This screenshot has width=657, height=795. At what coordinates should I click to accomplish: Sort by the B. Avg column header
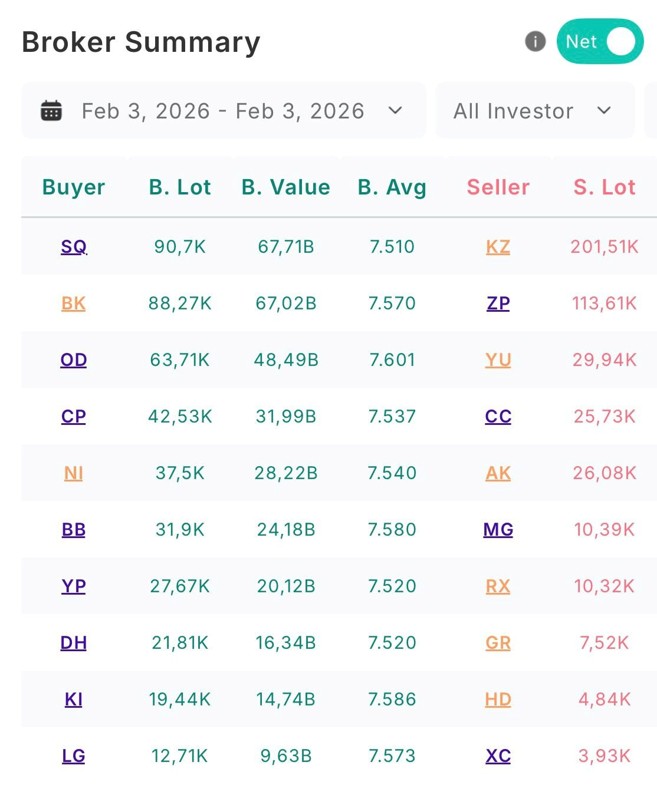coord(392,187)
